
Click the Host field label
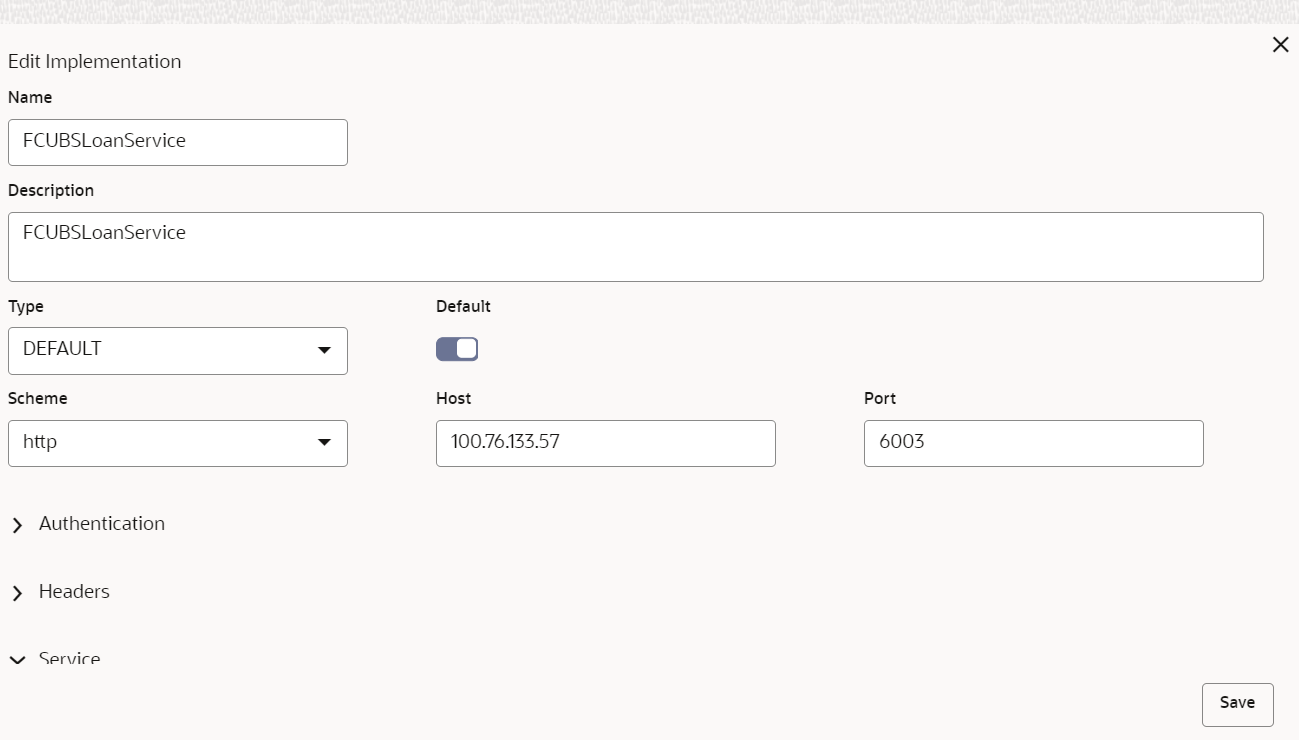(453, 398)
